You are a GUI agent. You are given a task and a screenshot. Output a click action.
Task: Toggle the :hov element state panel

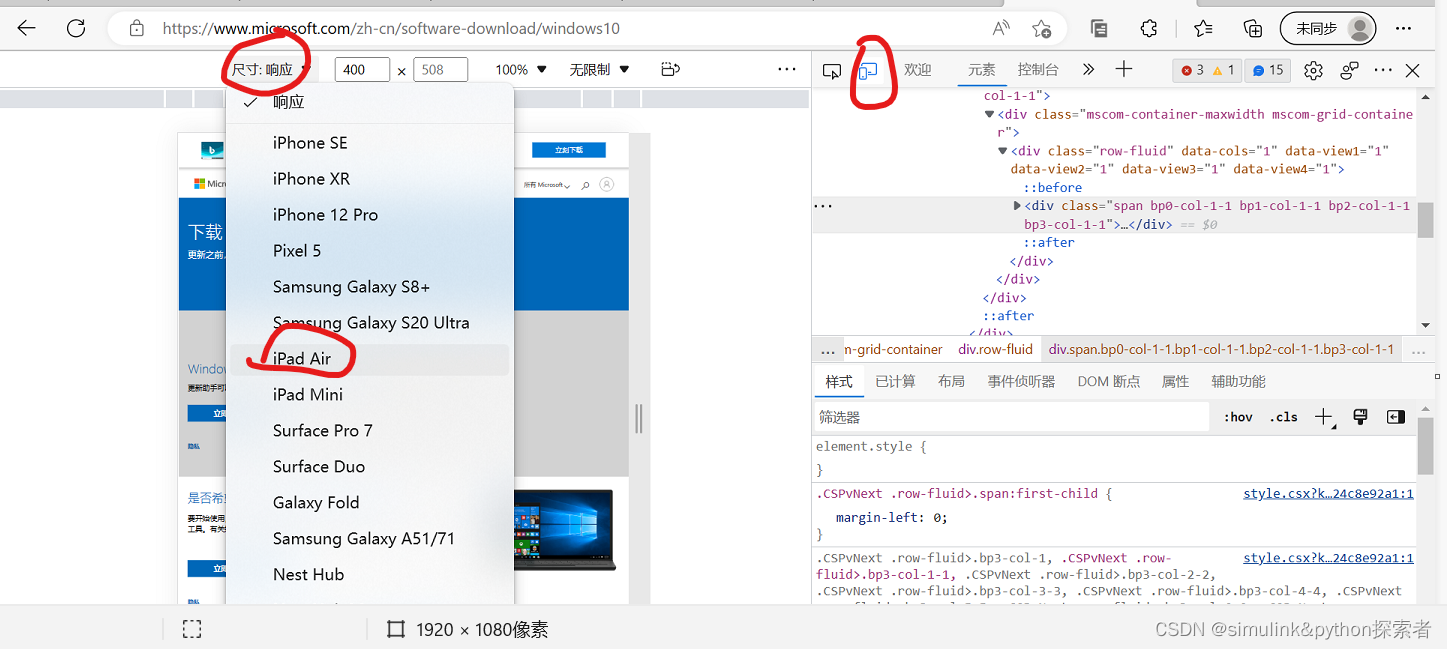coord(1238,417)
